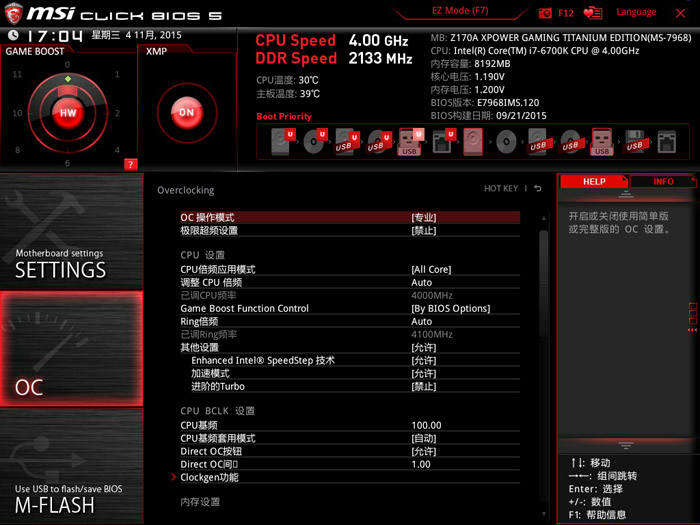Image resolution: width=700 pixels, height=525 pixels.
Task: Click the Language button
Action: tap(636, 13)
